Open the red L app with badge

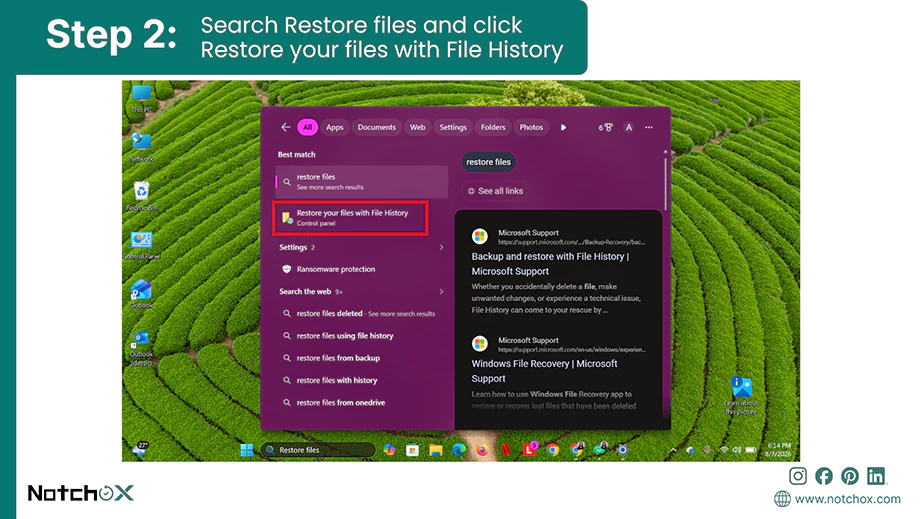coord(530,450)
